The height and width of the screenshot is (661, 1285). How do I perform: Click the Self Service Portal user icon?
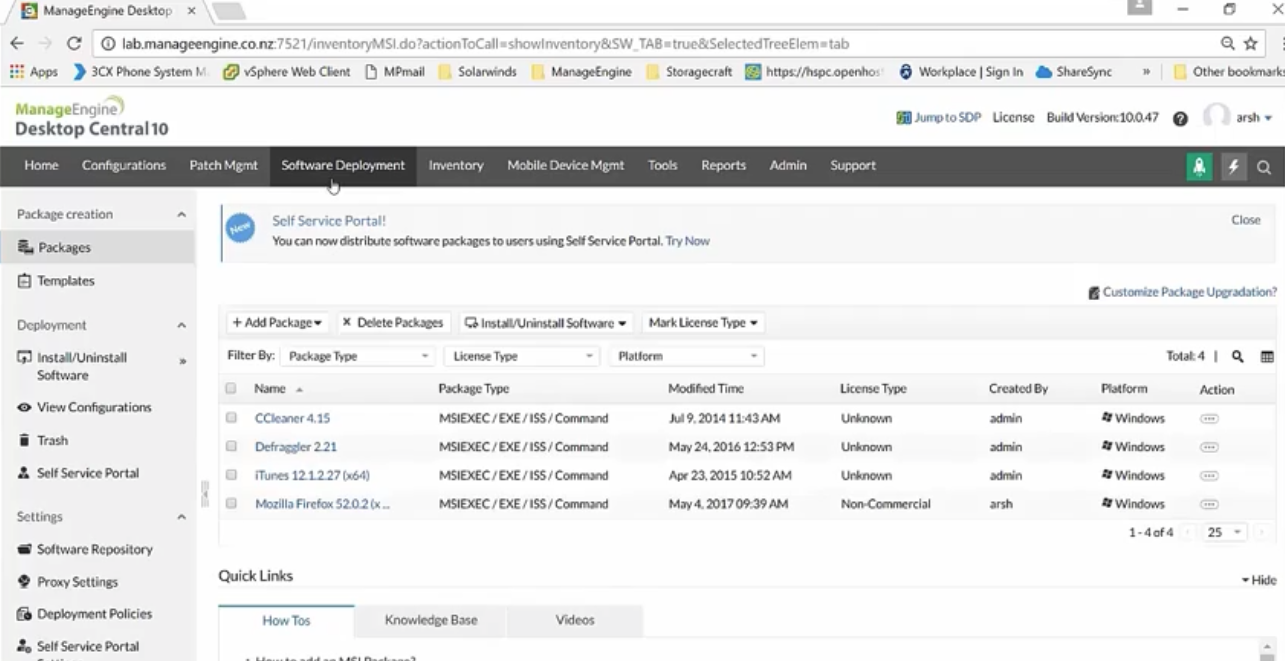tap(25, 473)
